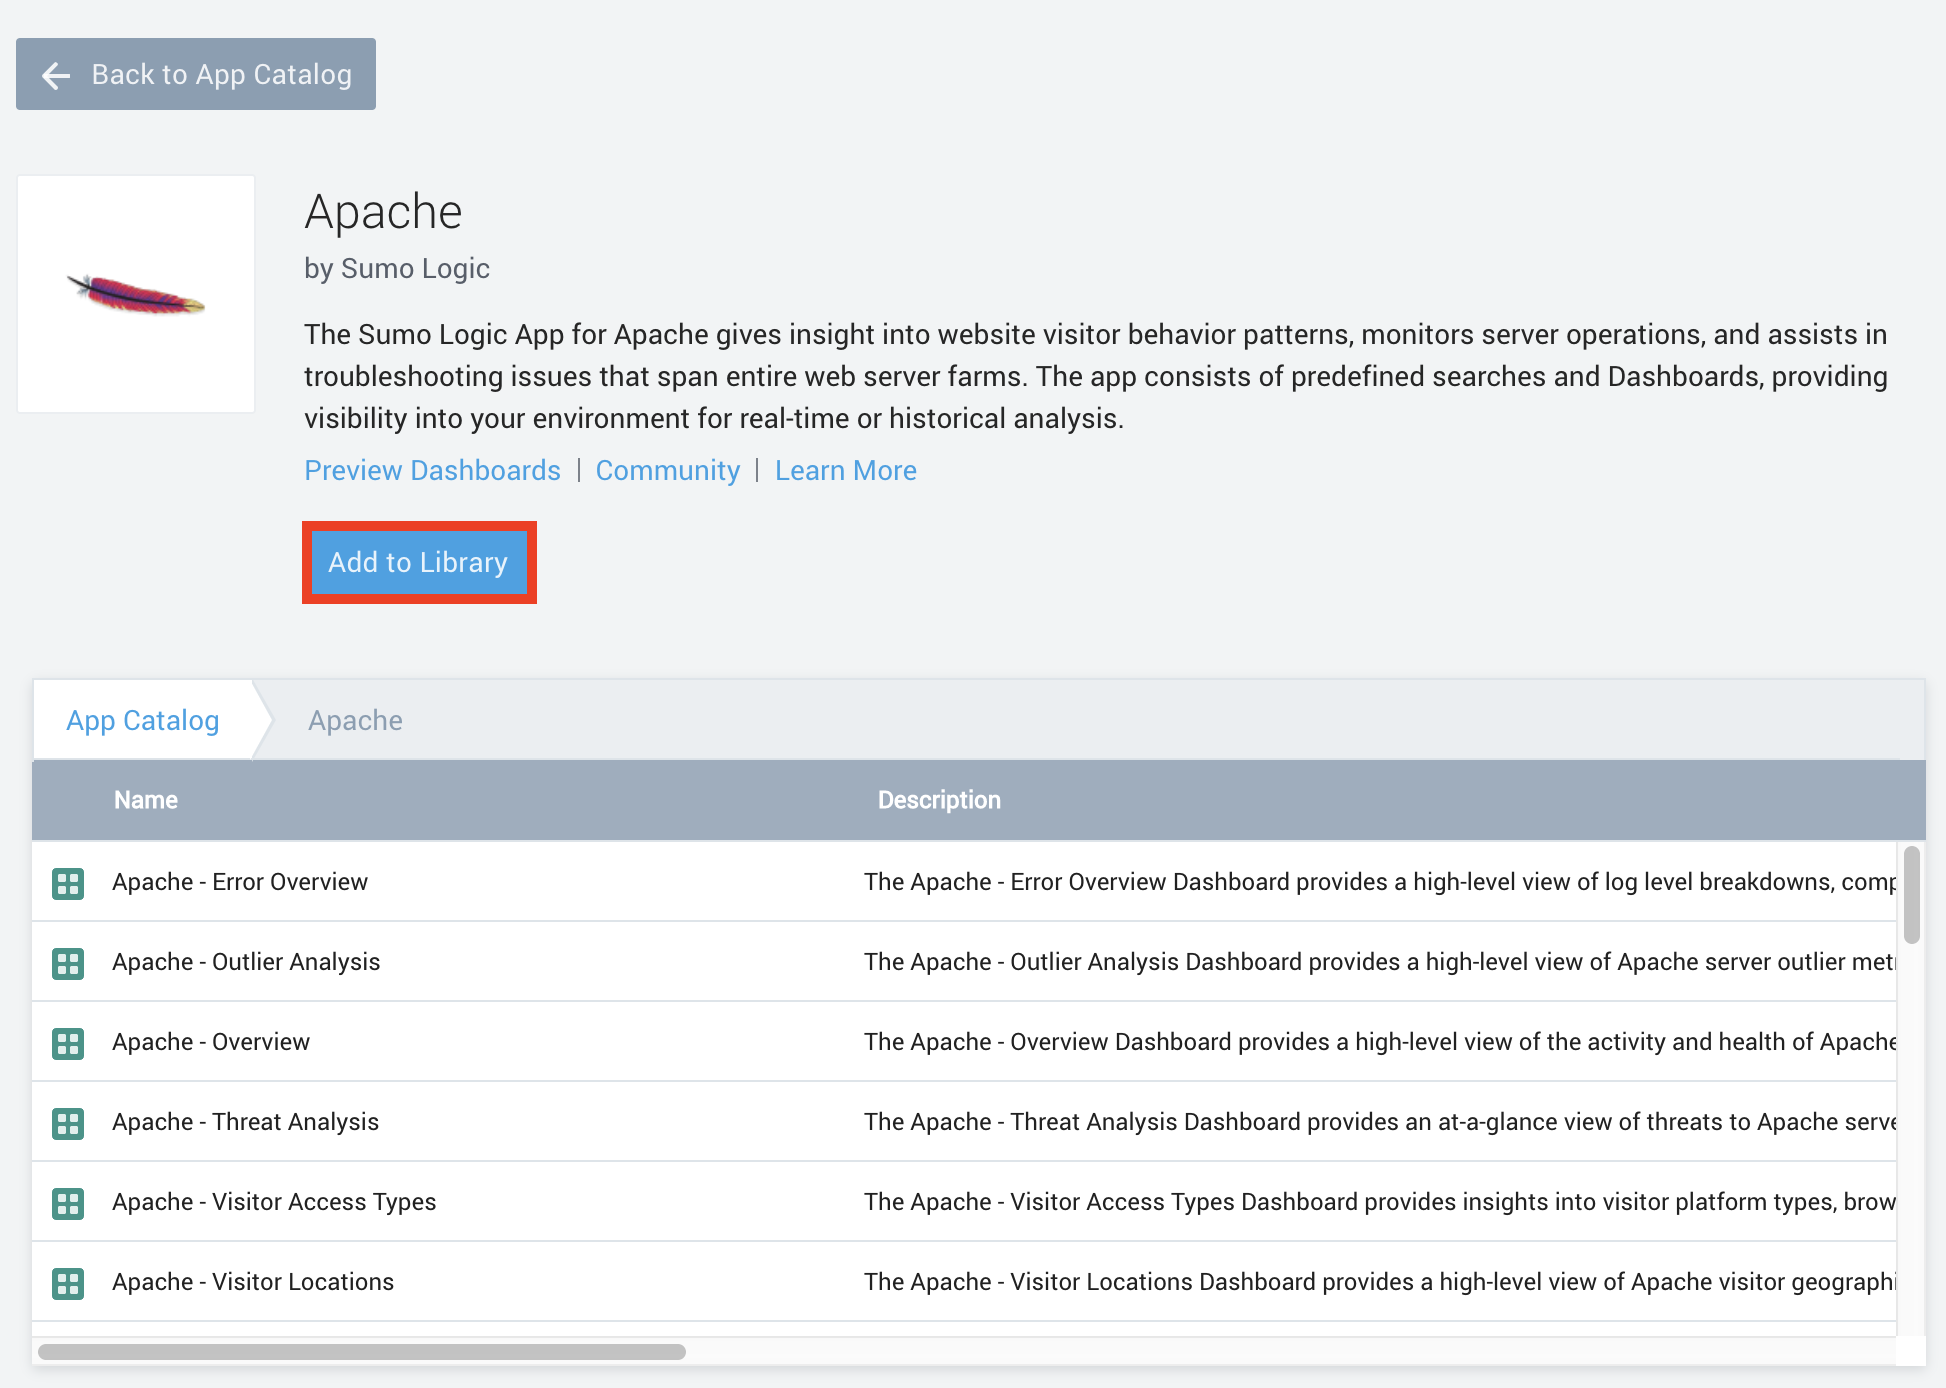Click the Error Overview Dashboard description text
This screenshot has height=1388, width=1946.
1380,882
